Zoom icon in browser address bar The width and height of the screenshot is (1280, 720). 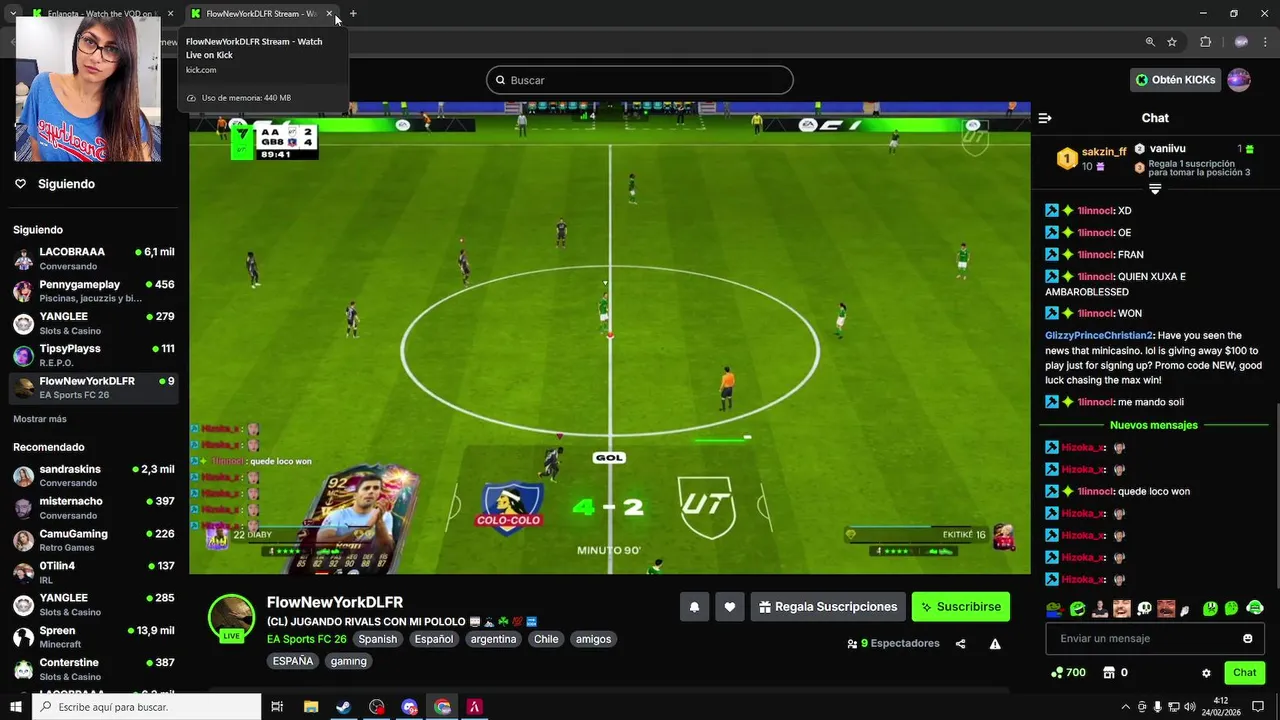click(1150, 42)
